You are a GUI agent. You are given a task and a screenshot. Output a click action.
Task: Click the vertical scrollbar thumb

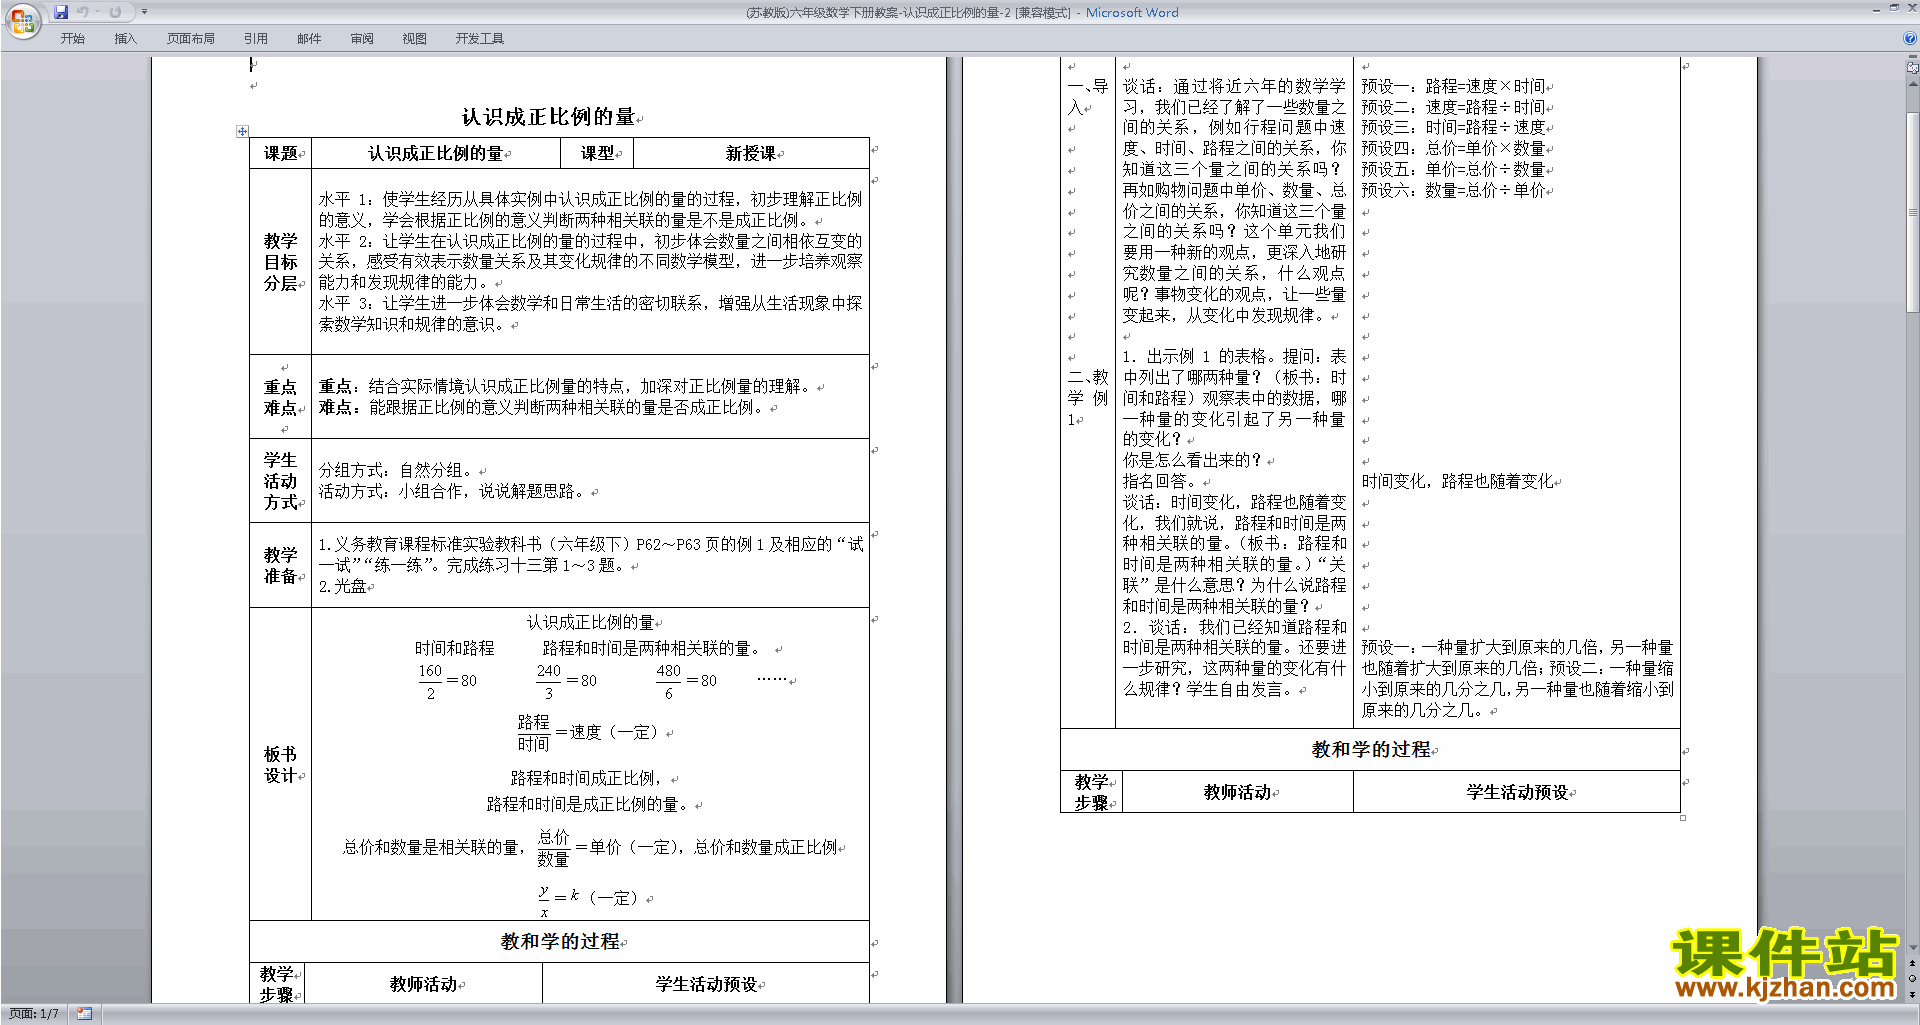[x=1913, y=212]
